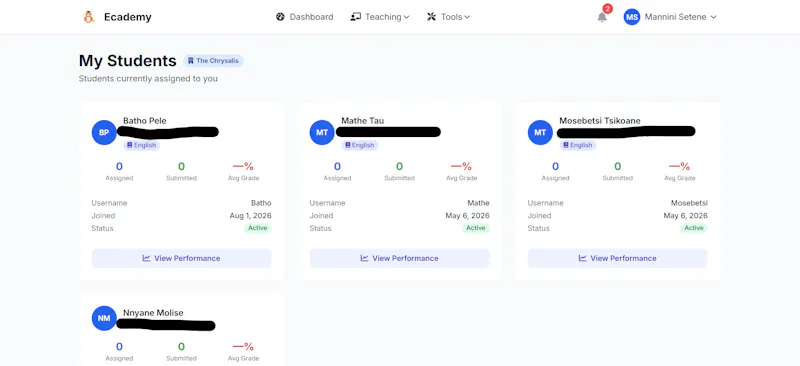The image size is (800, 366).
Task: Click Mosebetsi Tsikoane's MT avatar
Action: coord(540,132)
